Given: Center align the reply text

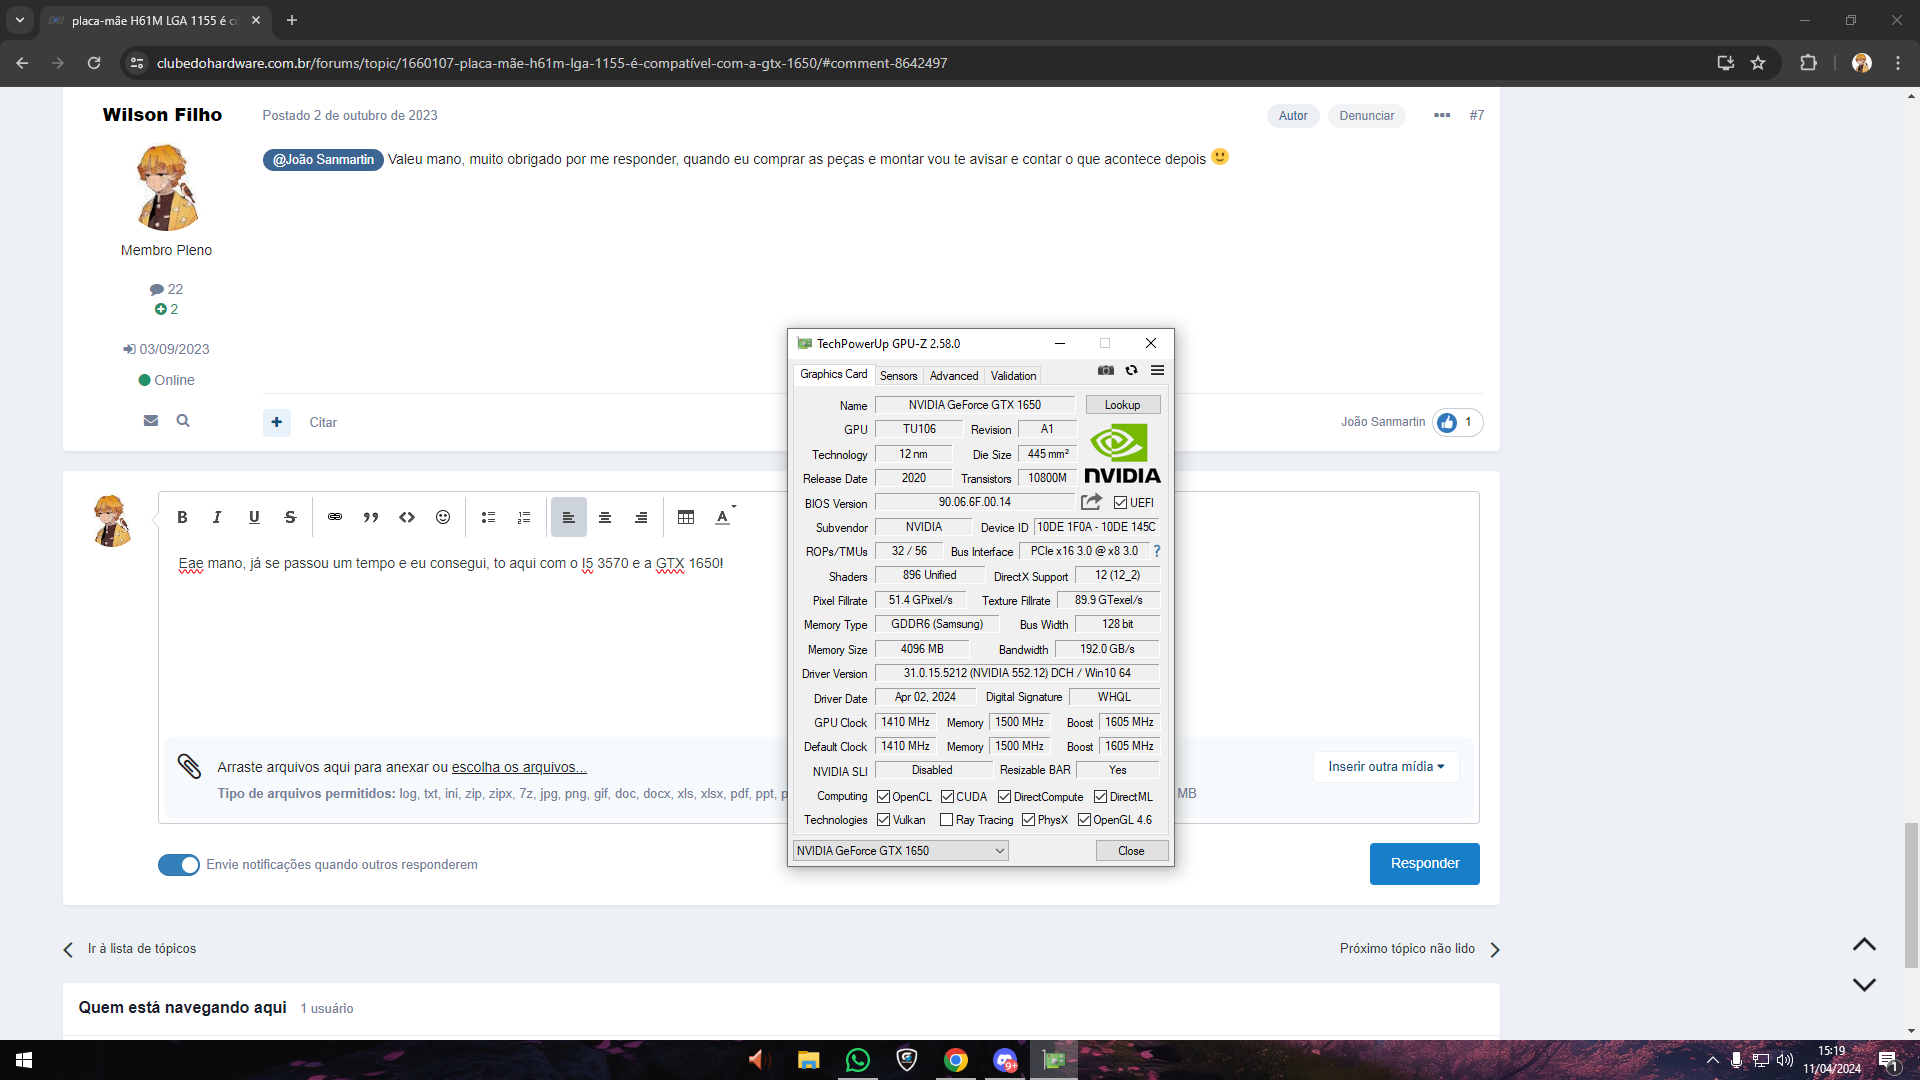Looking at the screenshot, I should pyautogui.click(x=605, y=517).
